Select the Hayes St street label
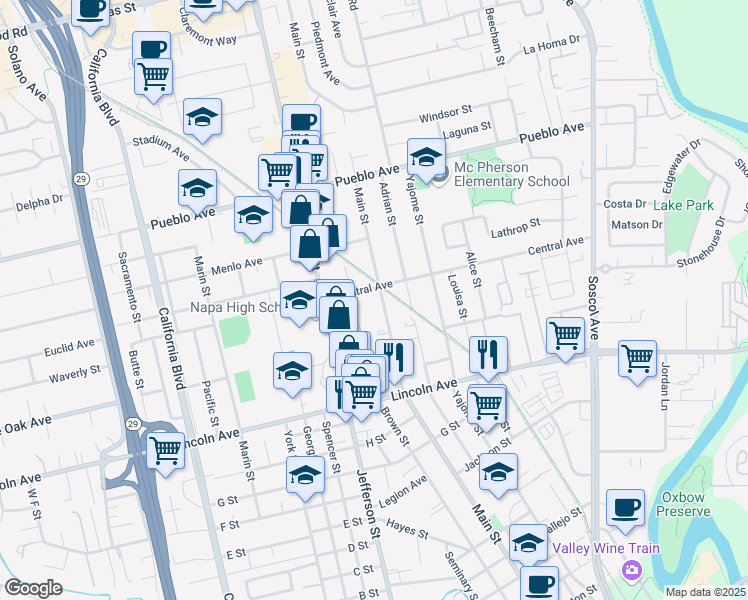The image size is (748, 600). (407, 529)
